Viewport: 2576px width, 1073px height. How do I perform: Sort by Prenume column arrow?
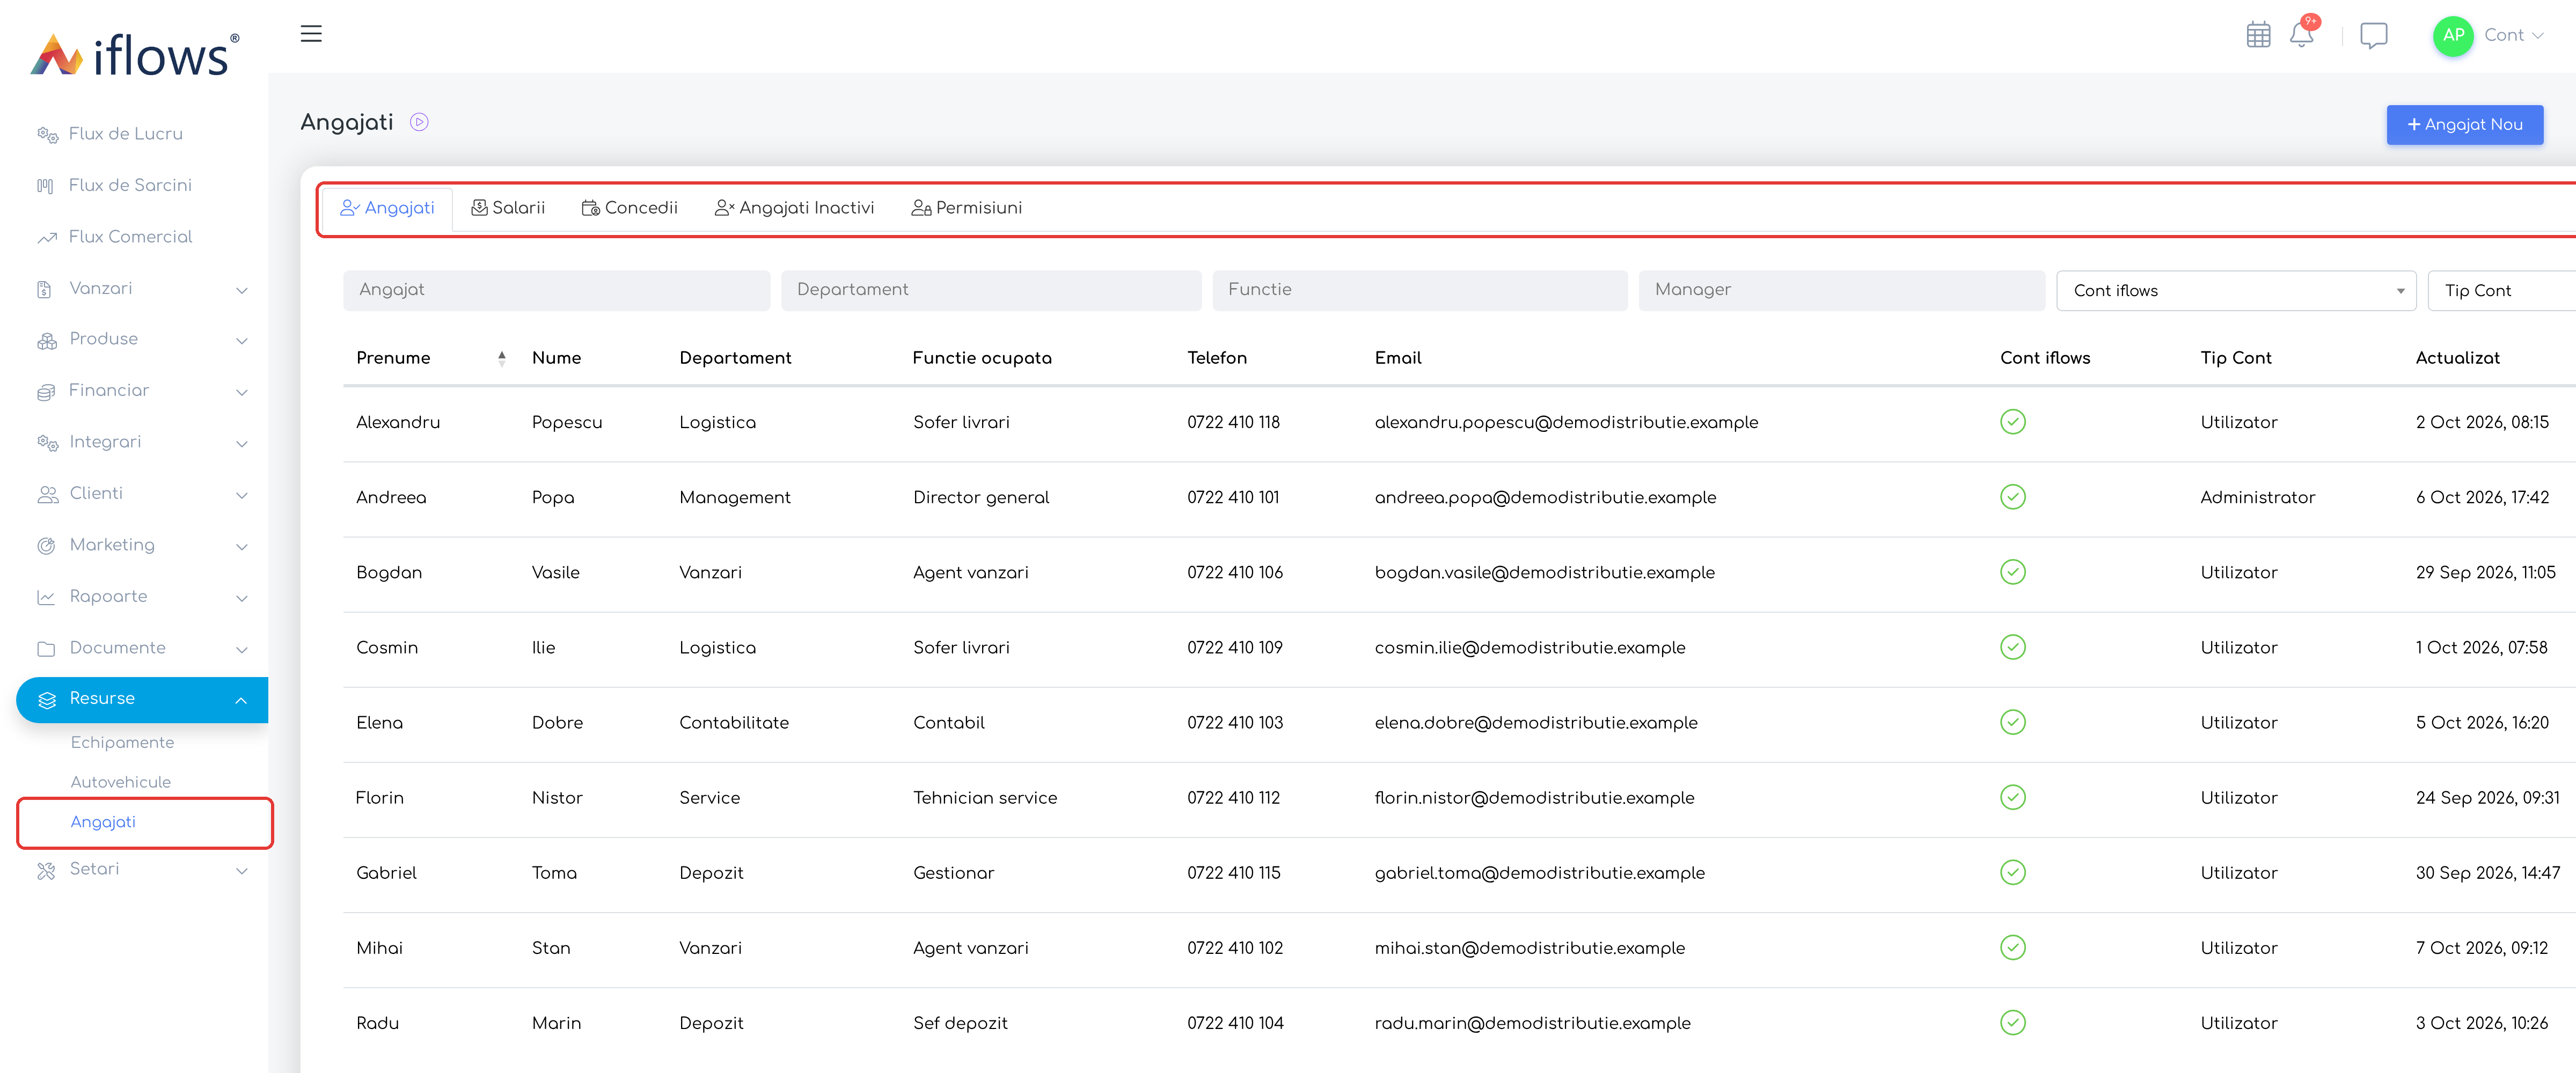pos(502,358)
